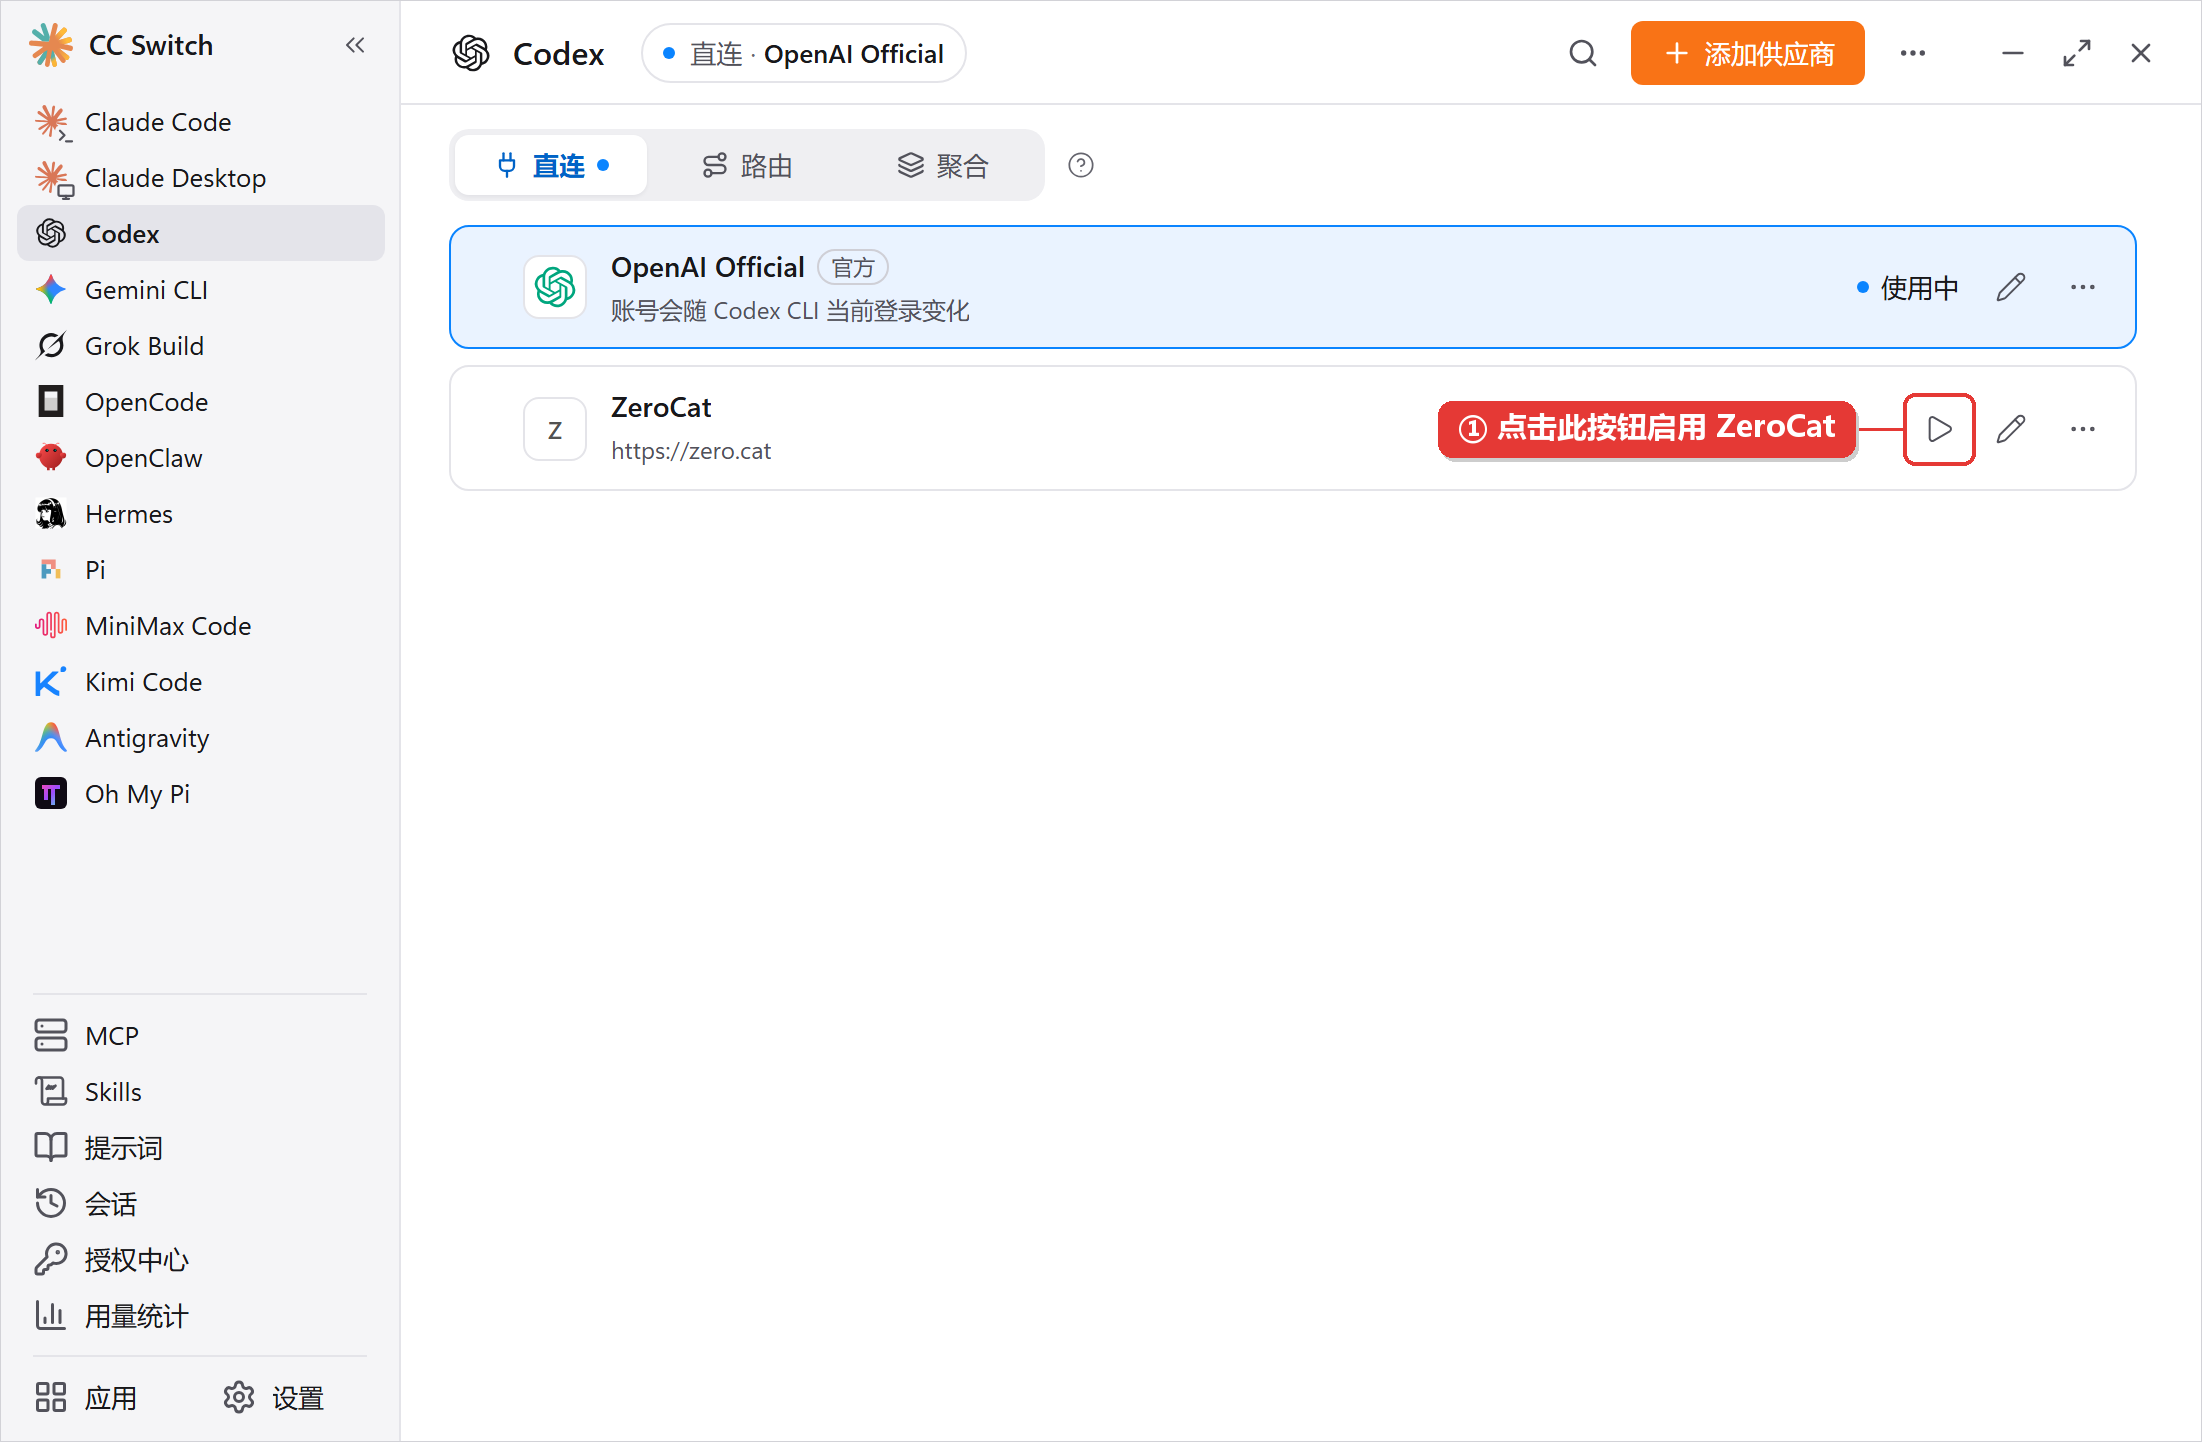Select Gemini CLI sidebar entry

201,290
